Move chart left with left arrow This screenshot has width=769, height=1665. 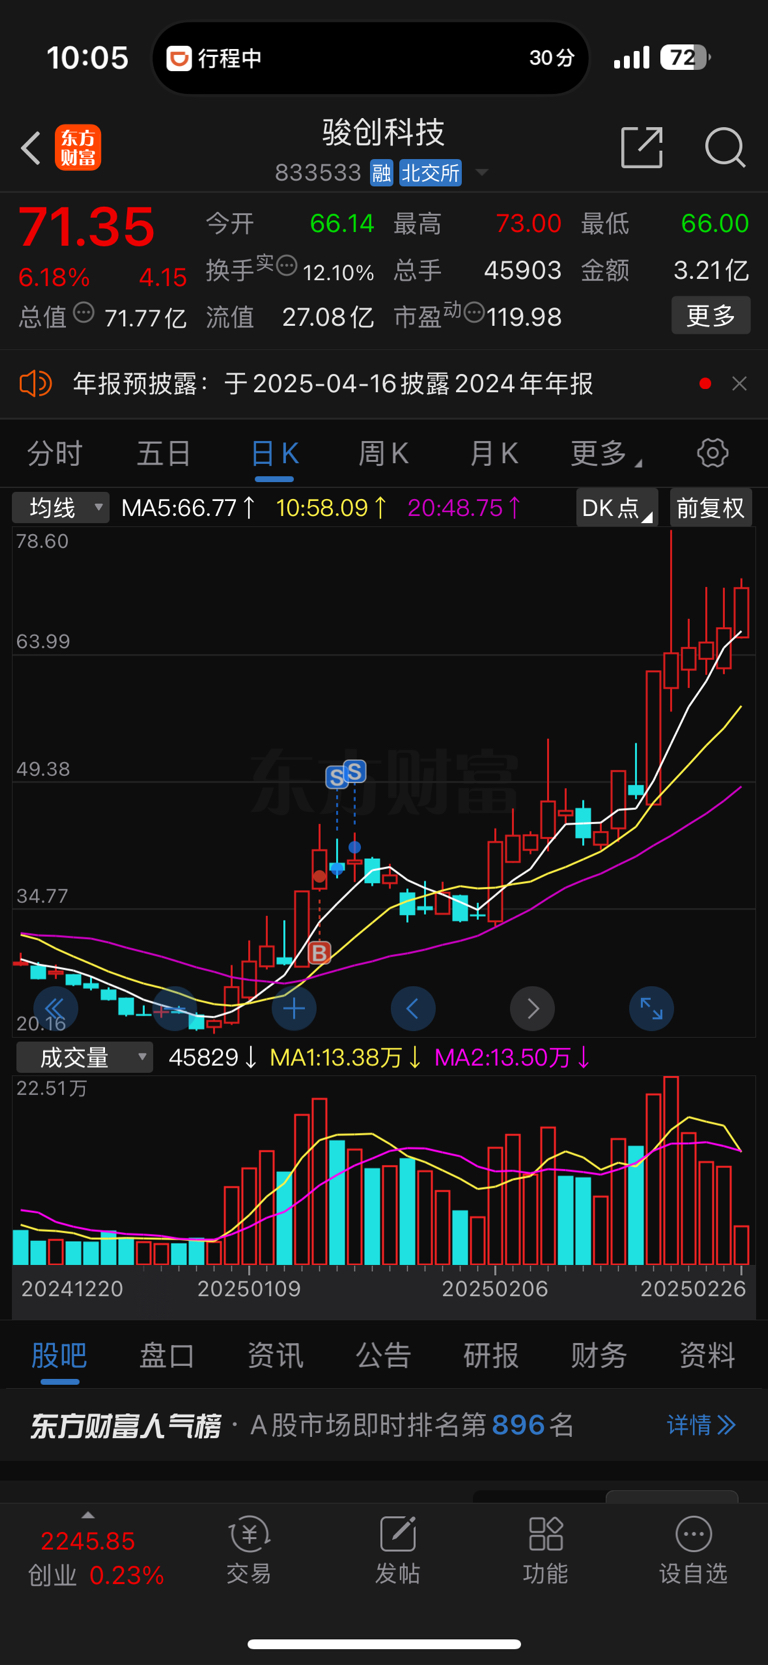[x=413, y=1009]
